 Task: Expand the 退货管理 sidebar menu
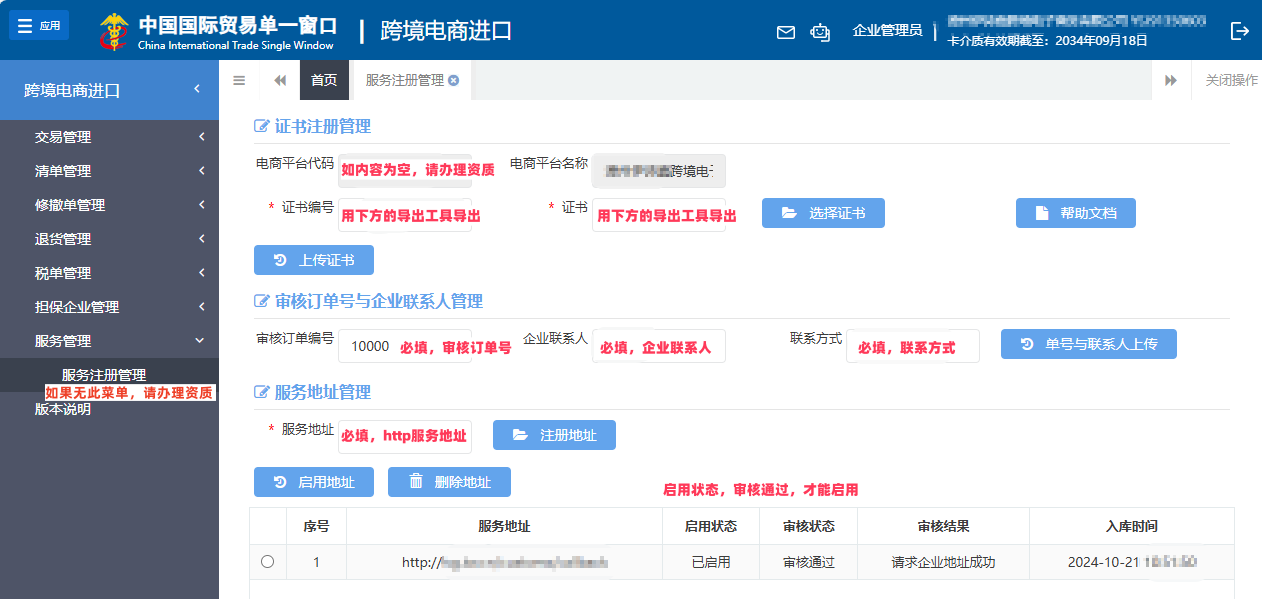110,239
